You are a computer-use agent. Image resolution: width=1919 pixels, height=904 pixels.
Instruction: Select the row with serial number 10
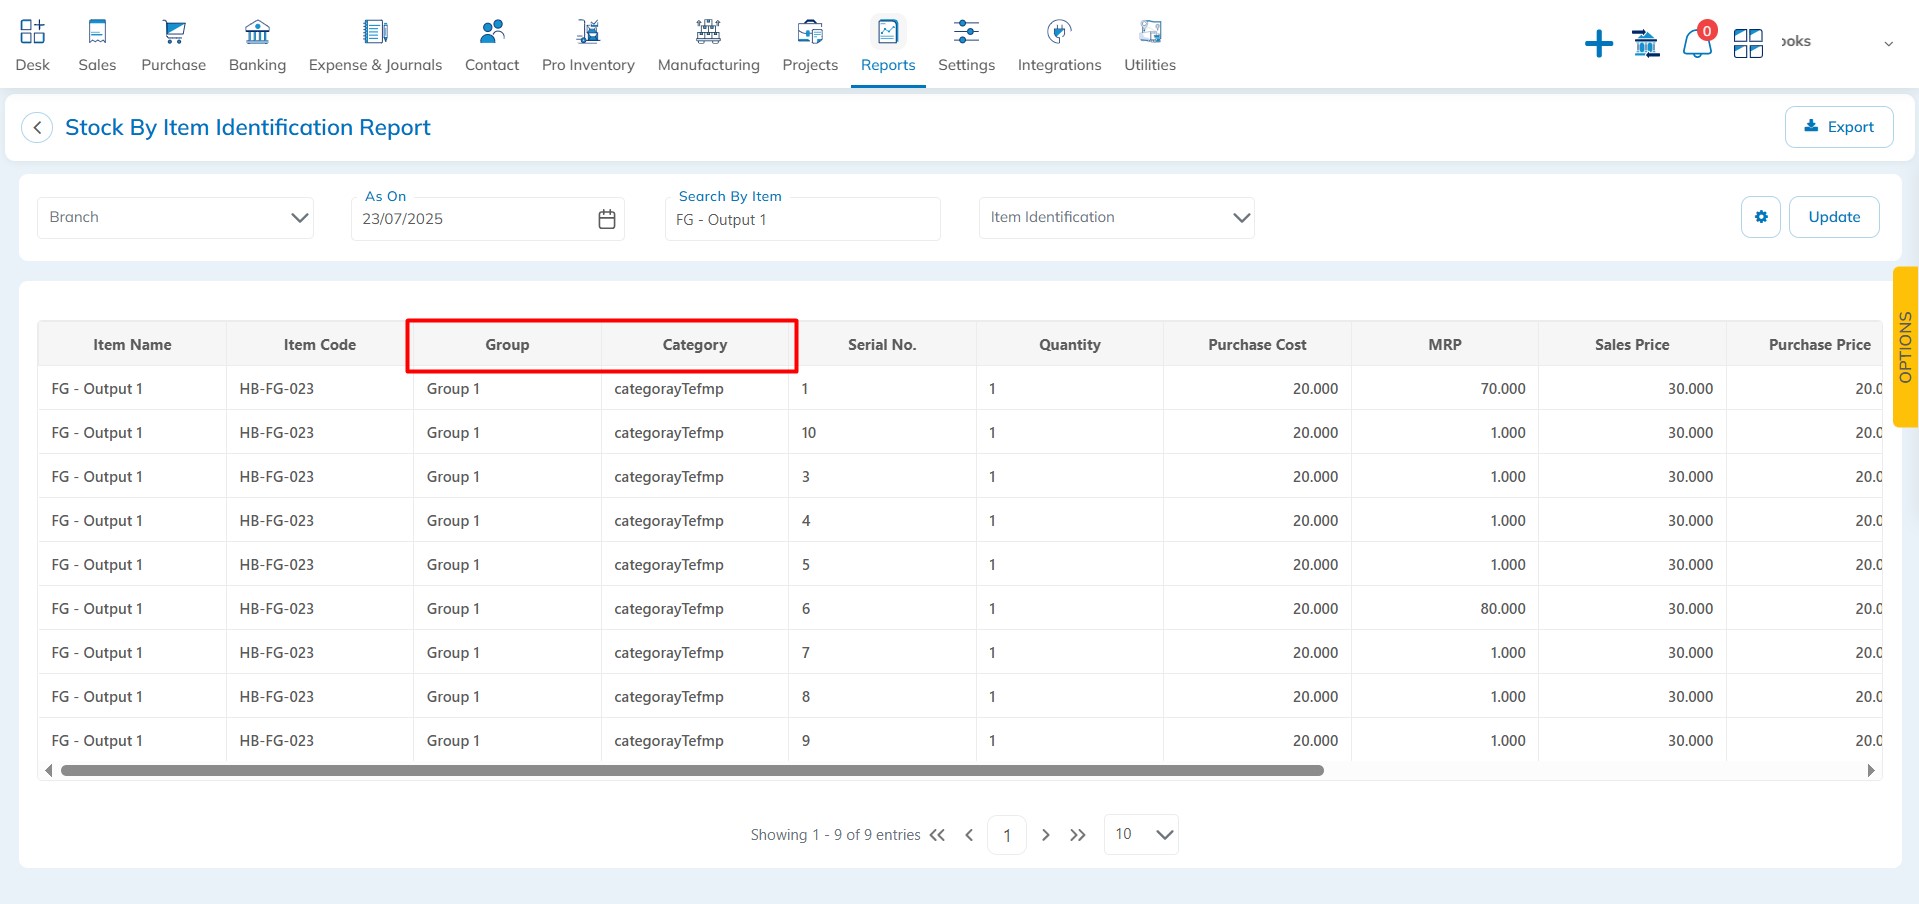pyautogui.click(x=960, y=433)
